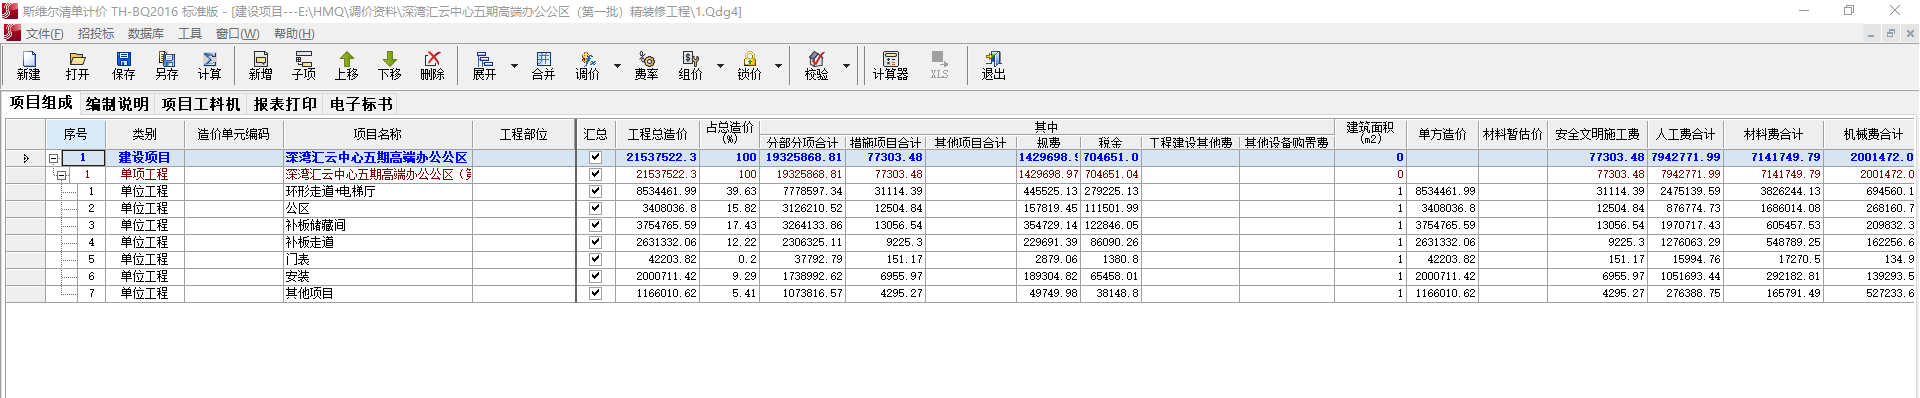Click the 工程总造价 column header
Viewport: 1920px width, 398px height.
(657, 134)
